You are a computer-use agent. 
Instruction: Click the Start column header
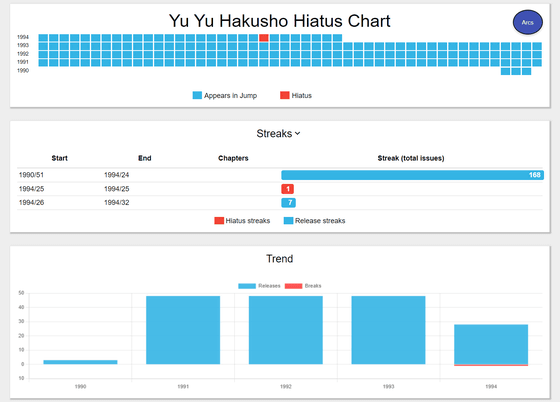[59, 158]
